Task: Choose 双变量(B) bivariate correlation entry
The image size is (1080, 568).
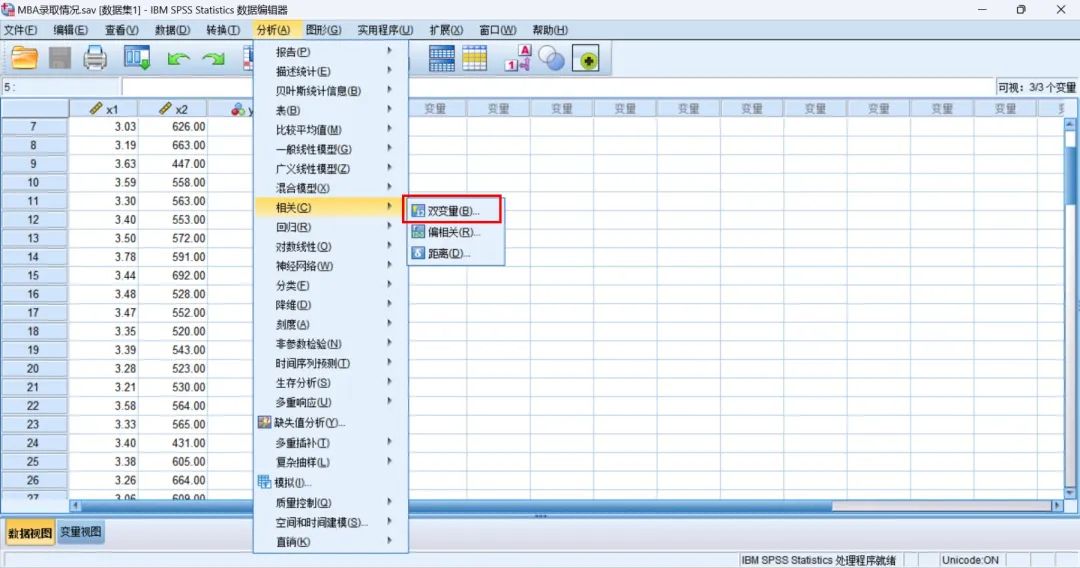Action: 452,211
